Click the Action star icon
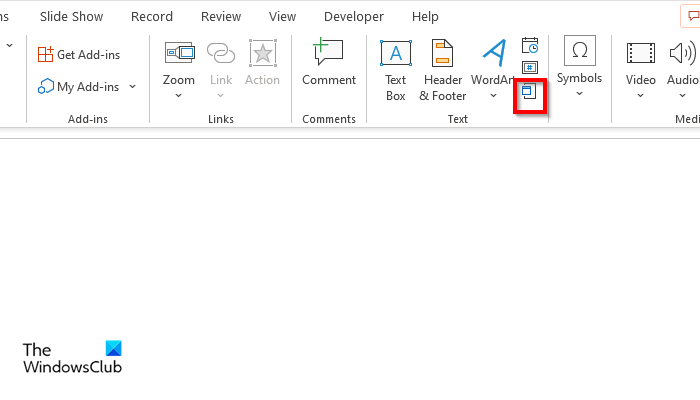700x400 pixels. pyautogui.click(x=262, y=54)
